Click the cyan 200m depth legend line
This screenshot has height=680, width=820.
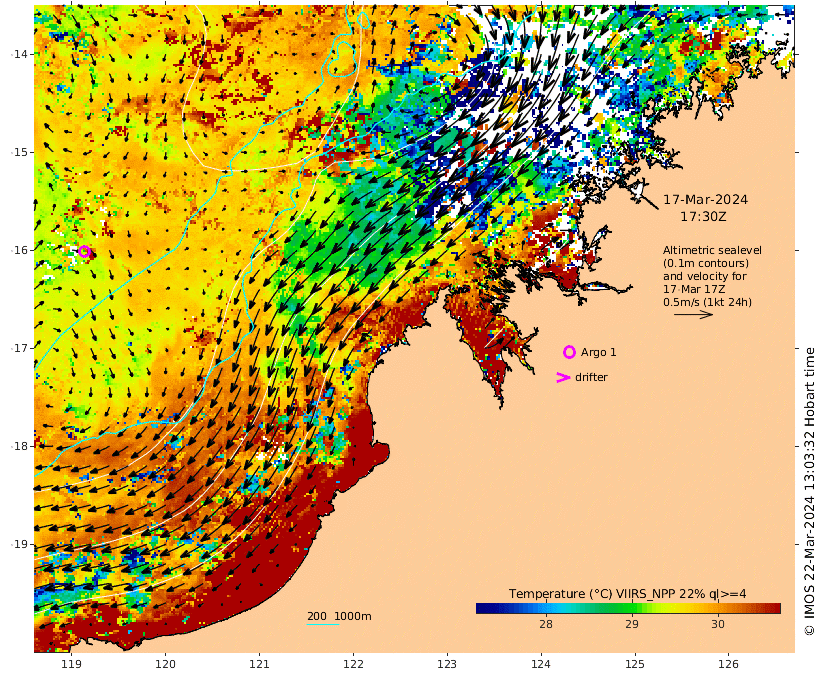(323, 624)
